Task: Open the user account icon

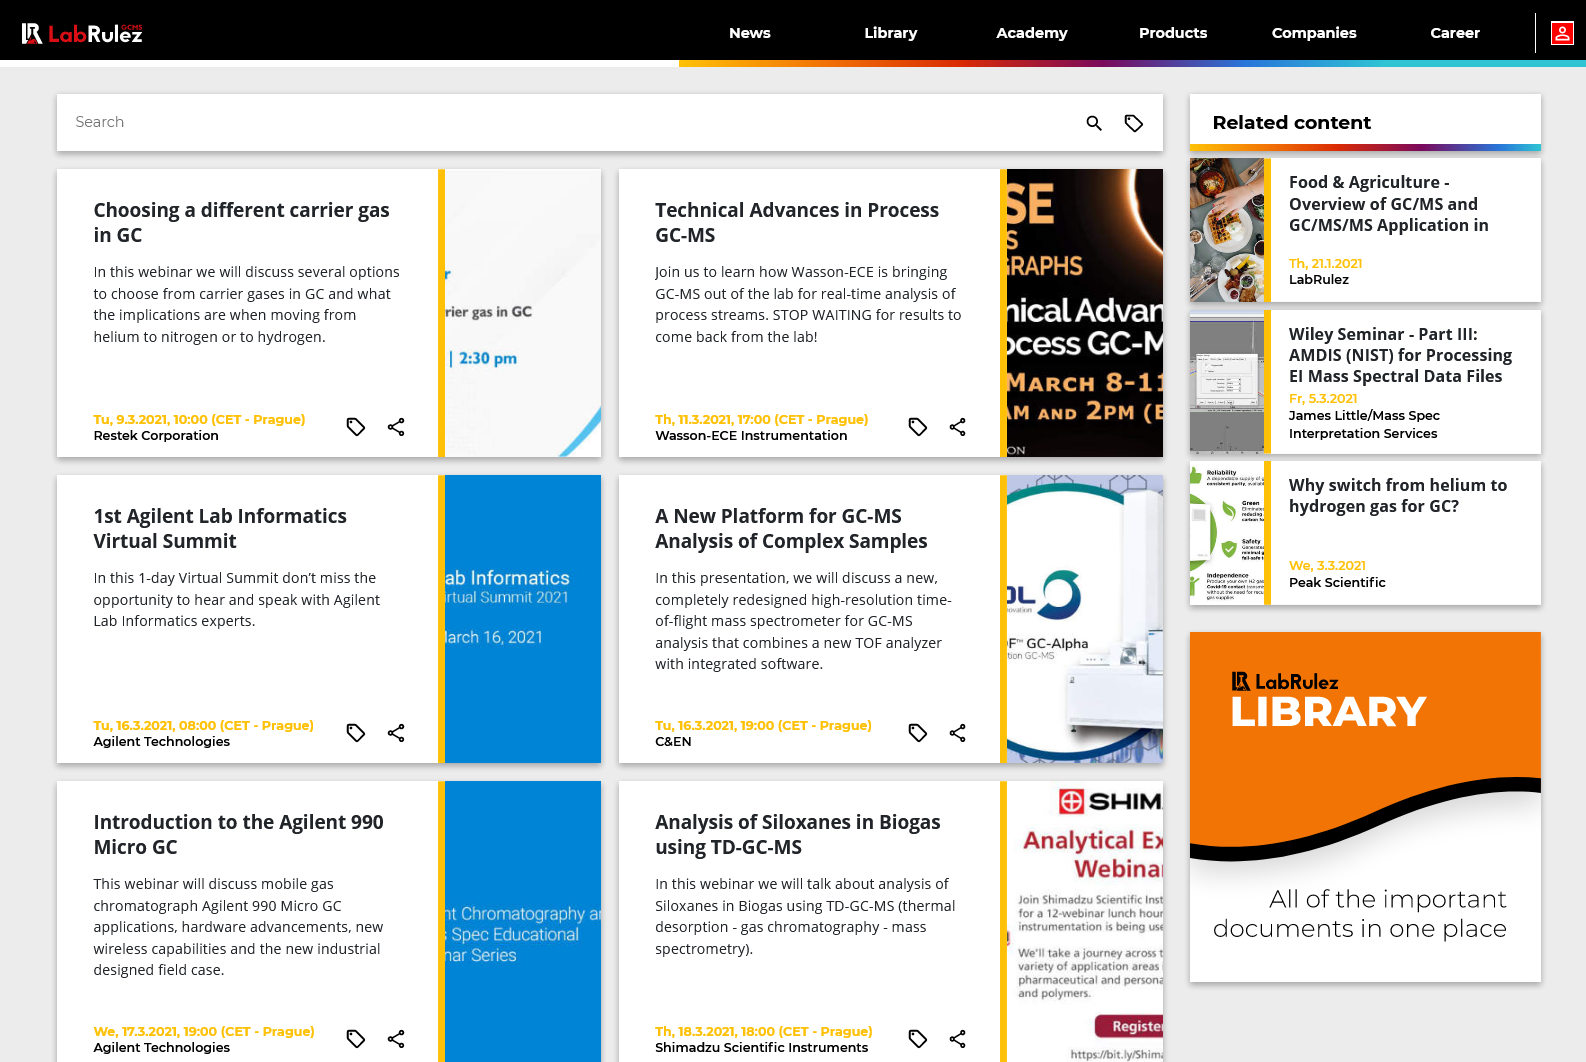Action: [x=1562, y=33]
